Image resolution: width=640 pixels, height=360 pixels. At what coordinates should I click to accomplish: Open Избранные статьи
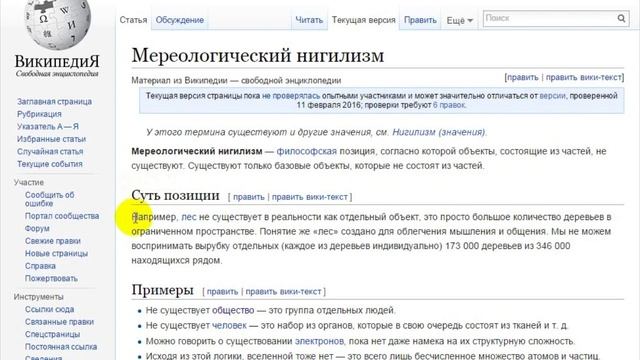51,139
